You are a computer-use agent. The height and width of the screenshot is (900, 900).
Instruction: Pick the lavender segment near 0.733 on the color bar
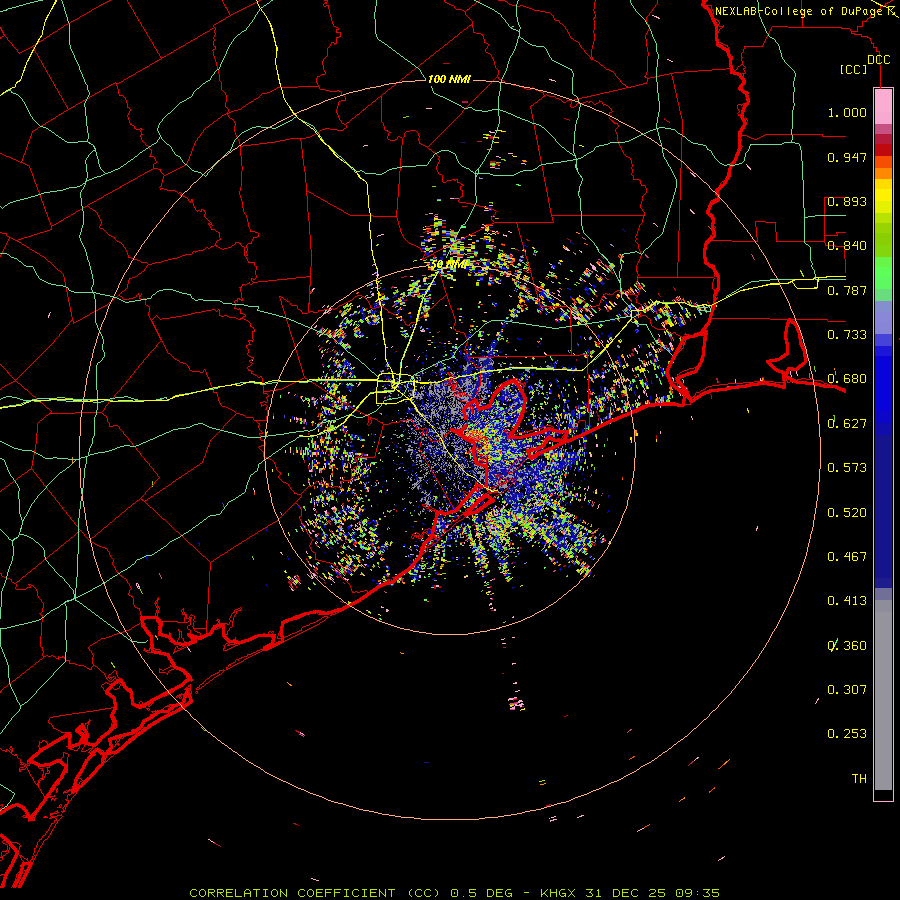(883, 318)
